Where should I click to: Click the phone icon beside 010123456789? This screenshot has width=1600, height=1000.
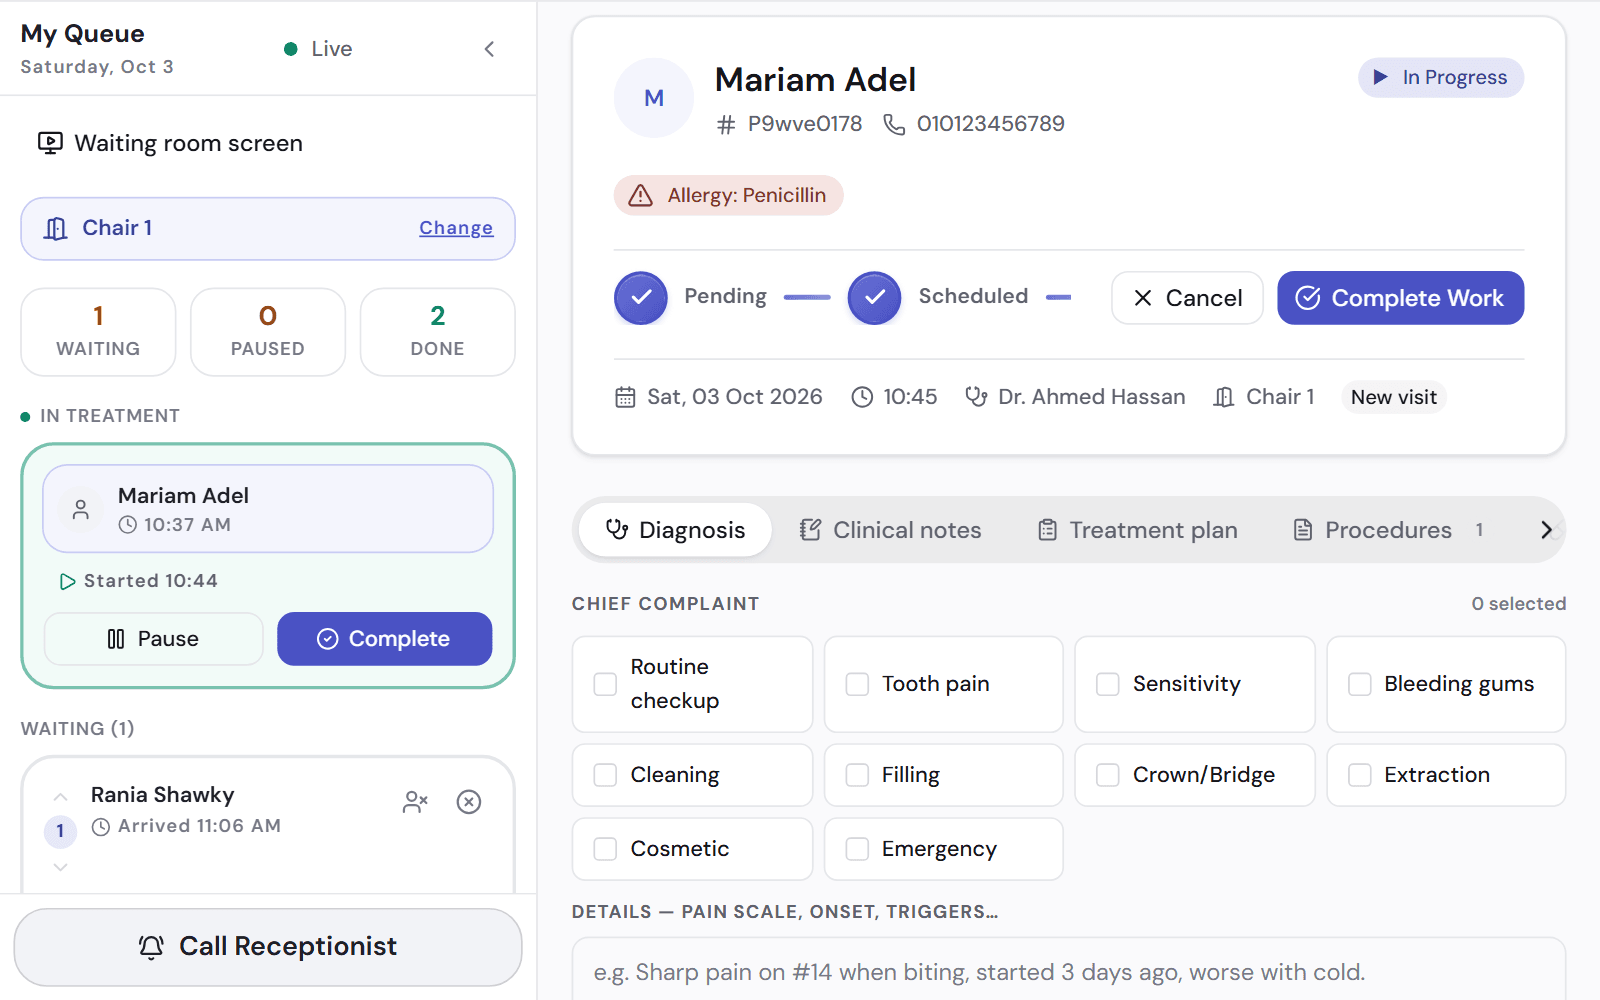coord(894,124)
